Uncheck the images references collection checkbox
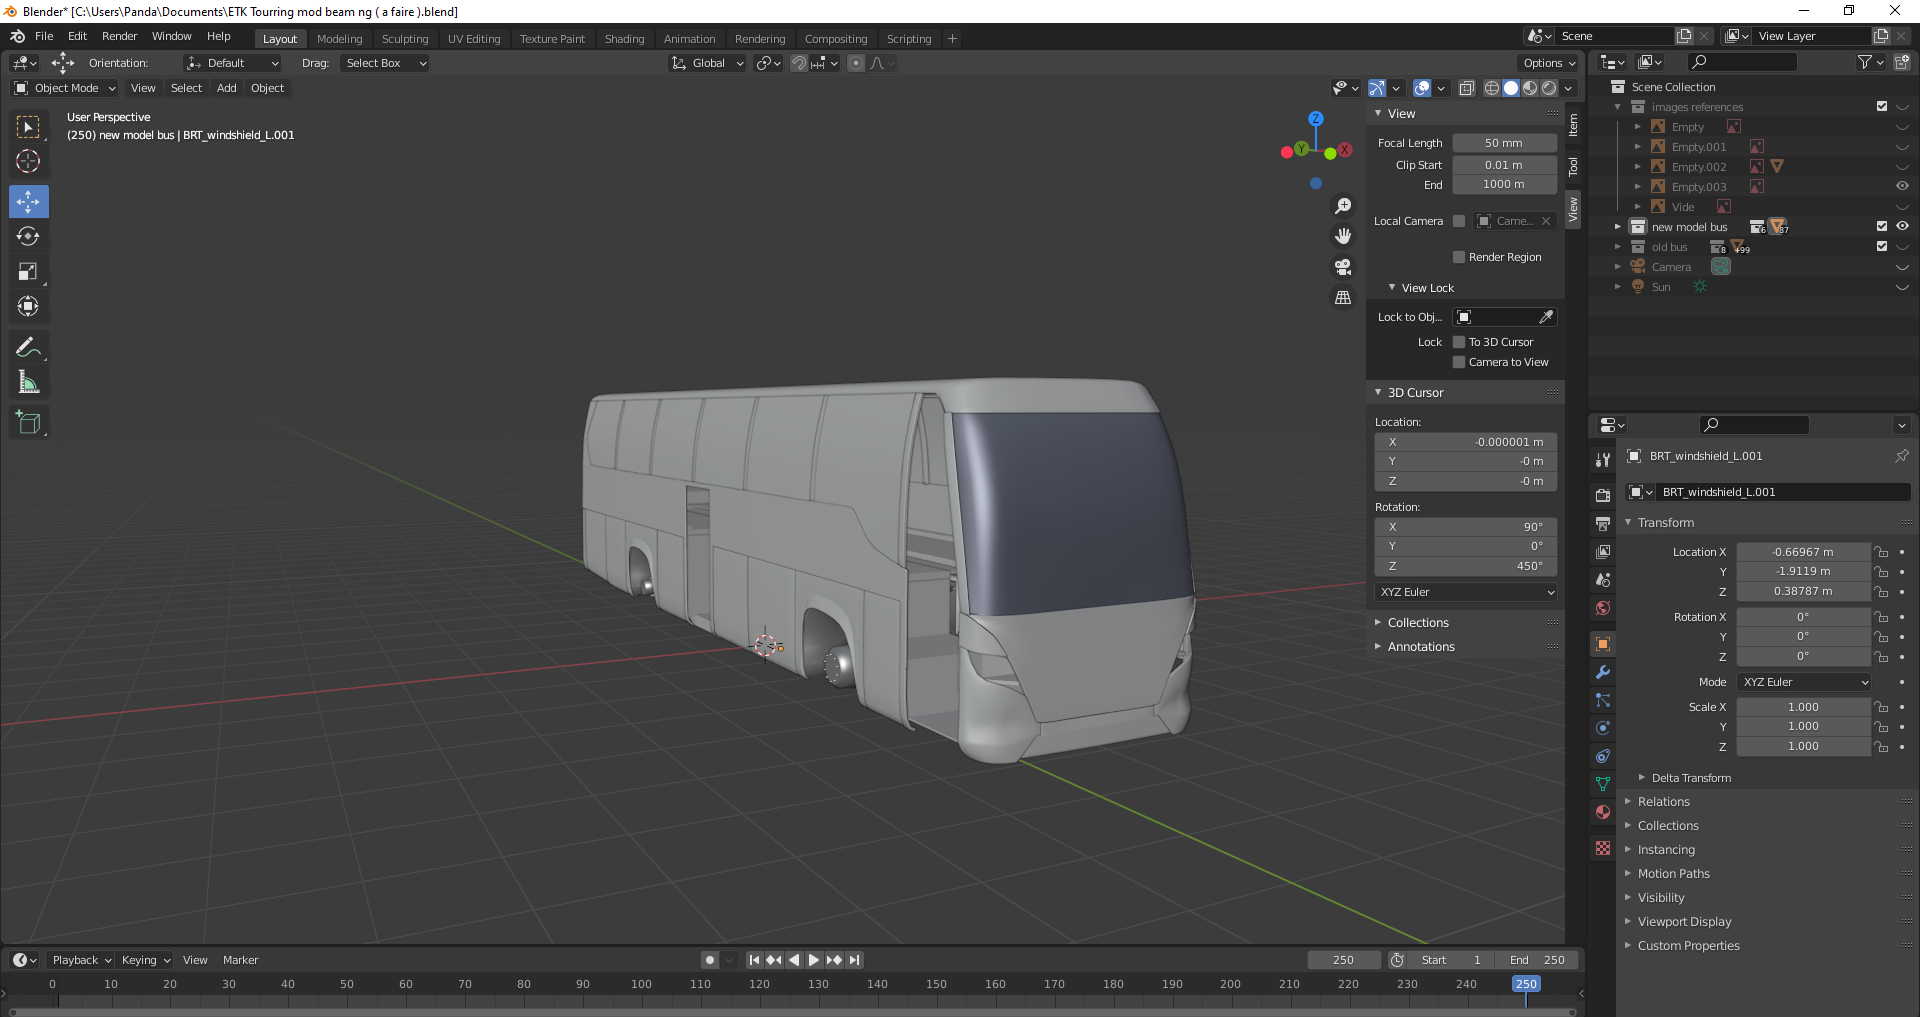The height and width of the screenshot is (1017, 1920). point(1882,107)
